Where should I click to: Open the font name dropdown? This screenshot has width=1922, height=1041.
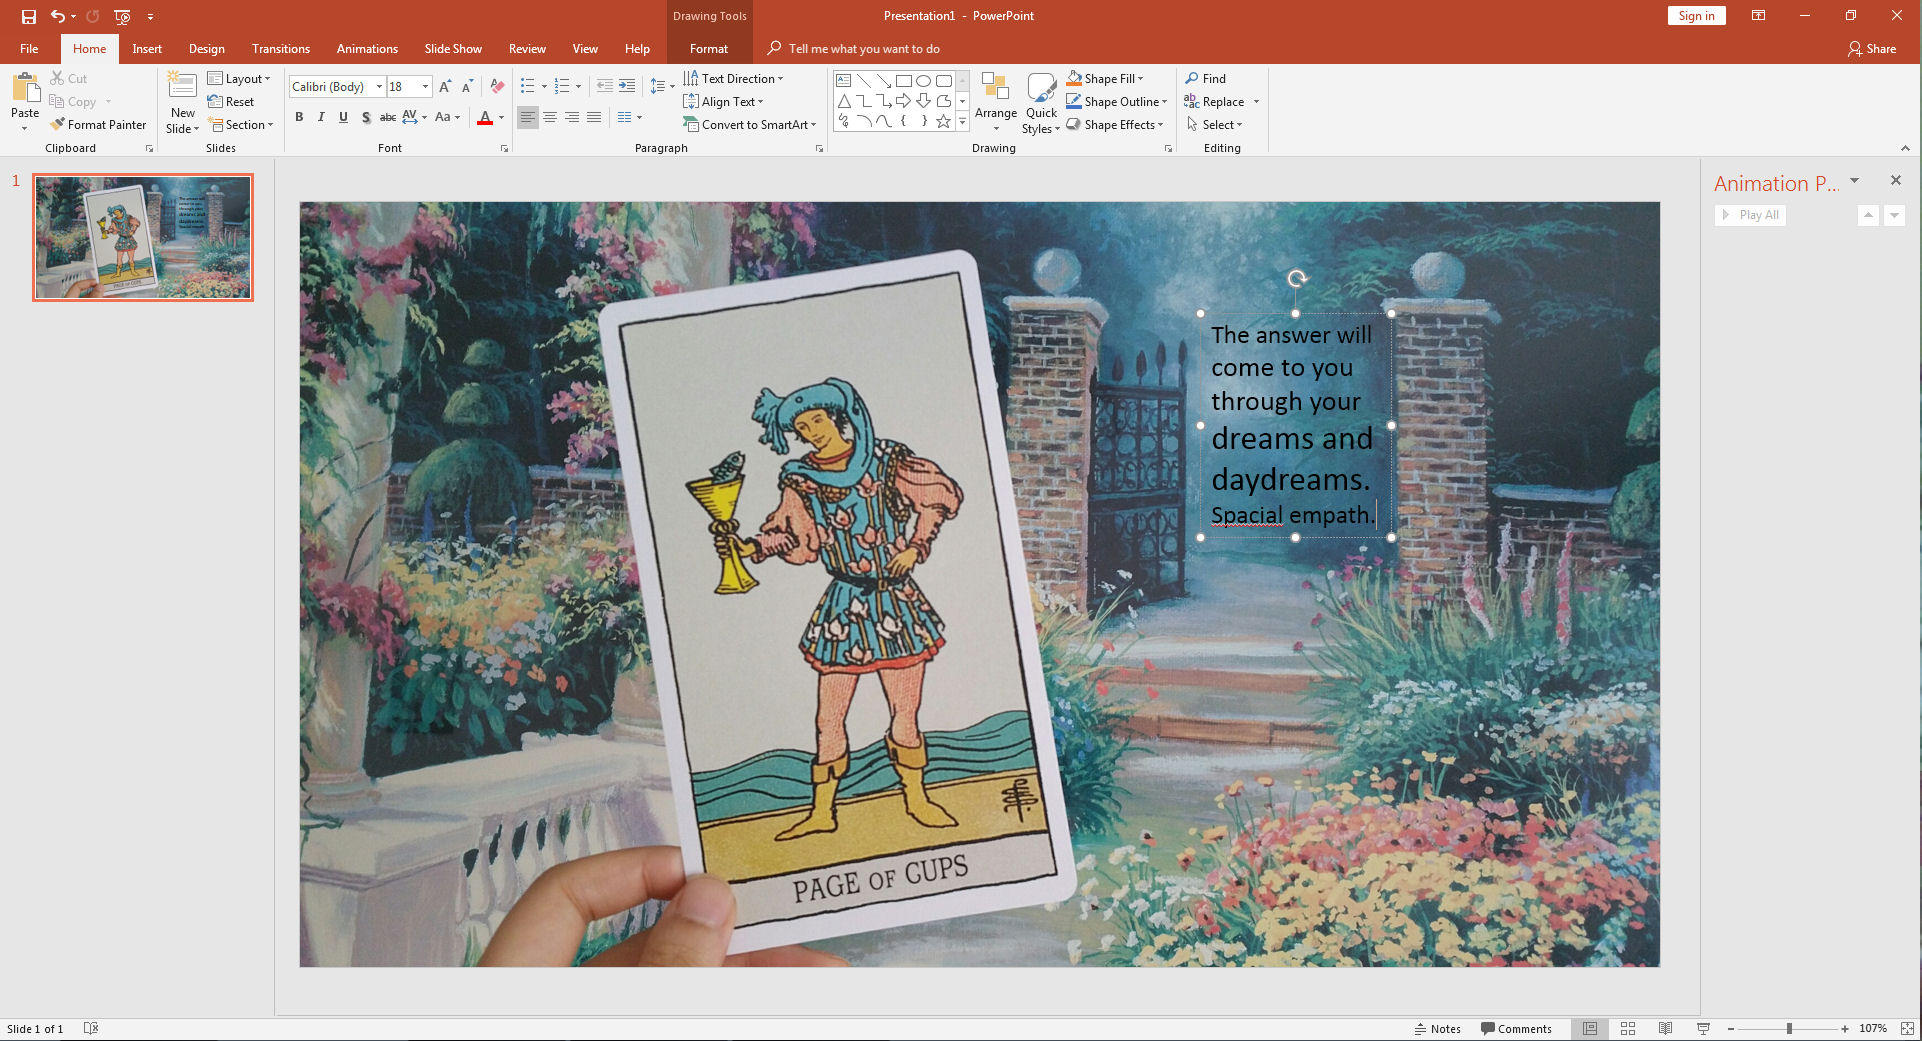pyautogui.click(x=379, y=87)
